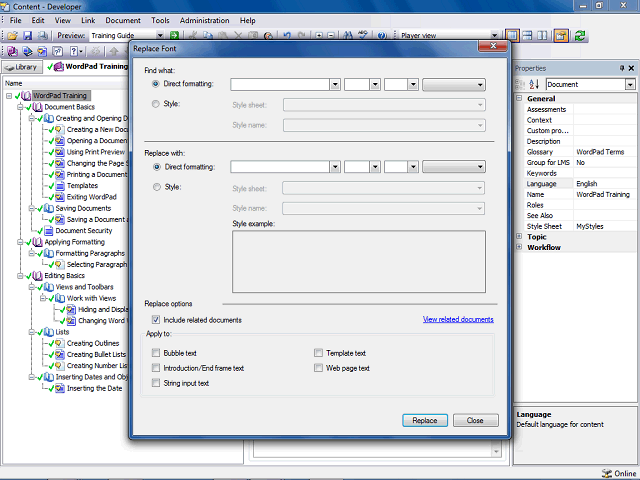Collapse the Editing Basics tree node

coord(20,276)
